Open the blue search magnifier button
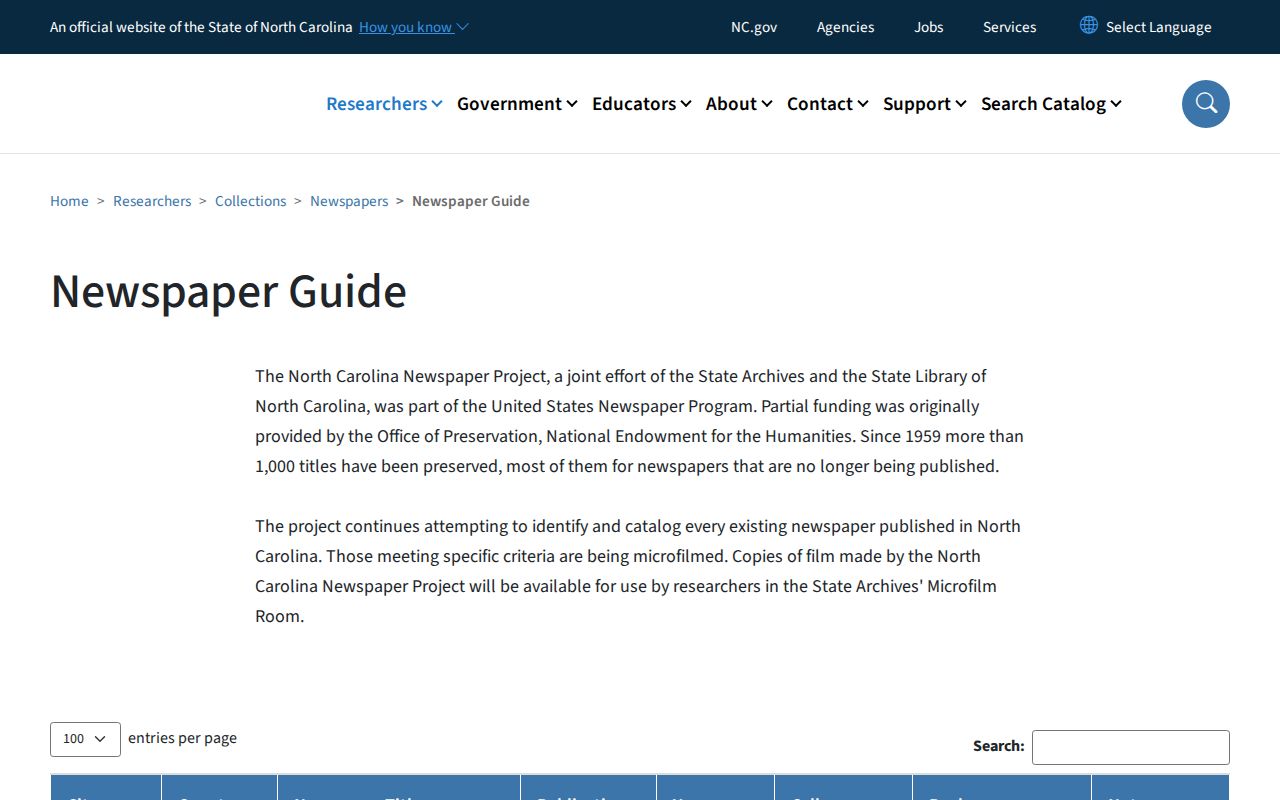This screenshot has width=1280, height=800. coord(1206,104)
